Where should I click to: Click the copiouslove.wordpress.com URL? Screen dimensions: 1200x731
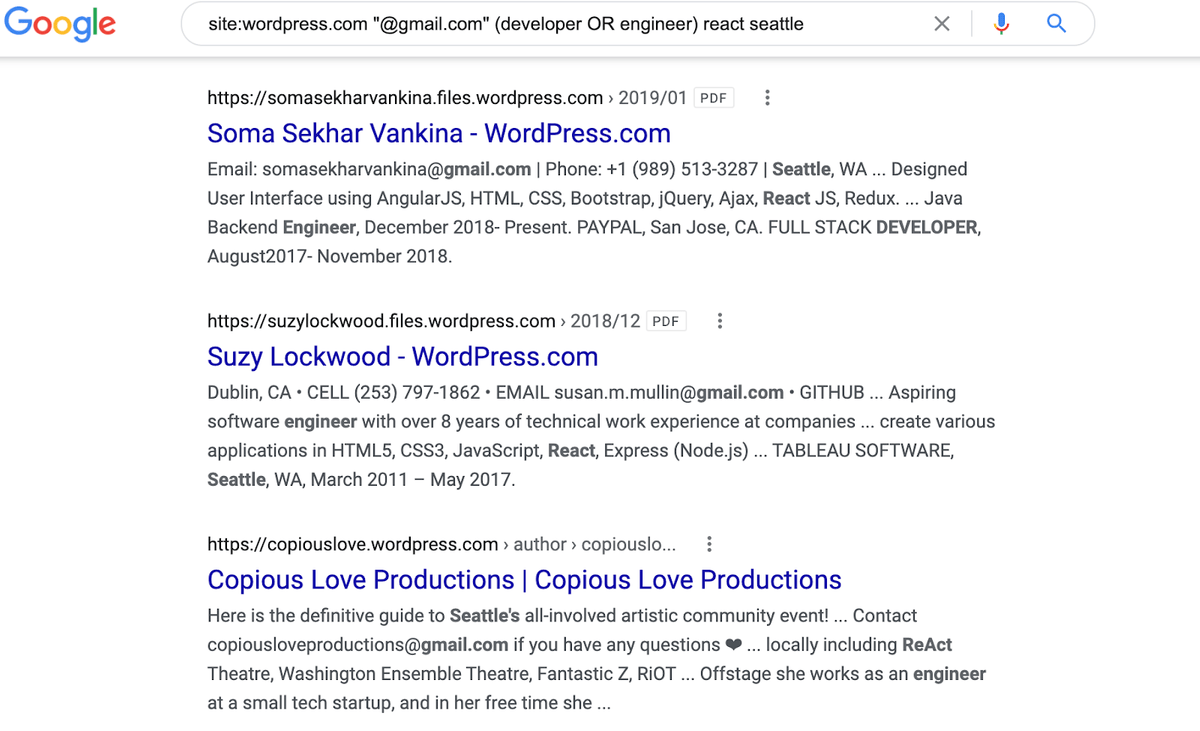point(353,544)
